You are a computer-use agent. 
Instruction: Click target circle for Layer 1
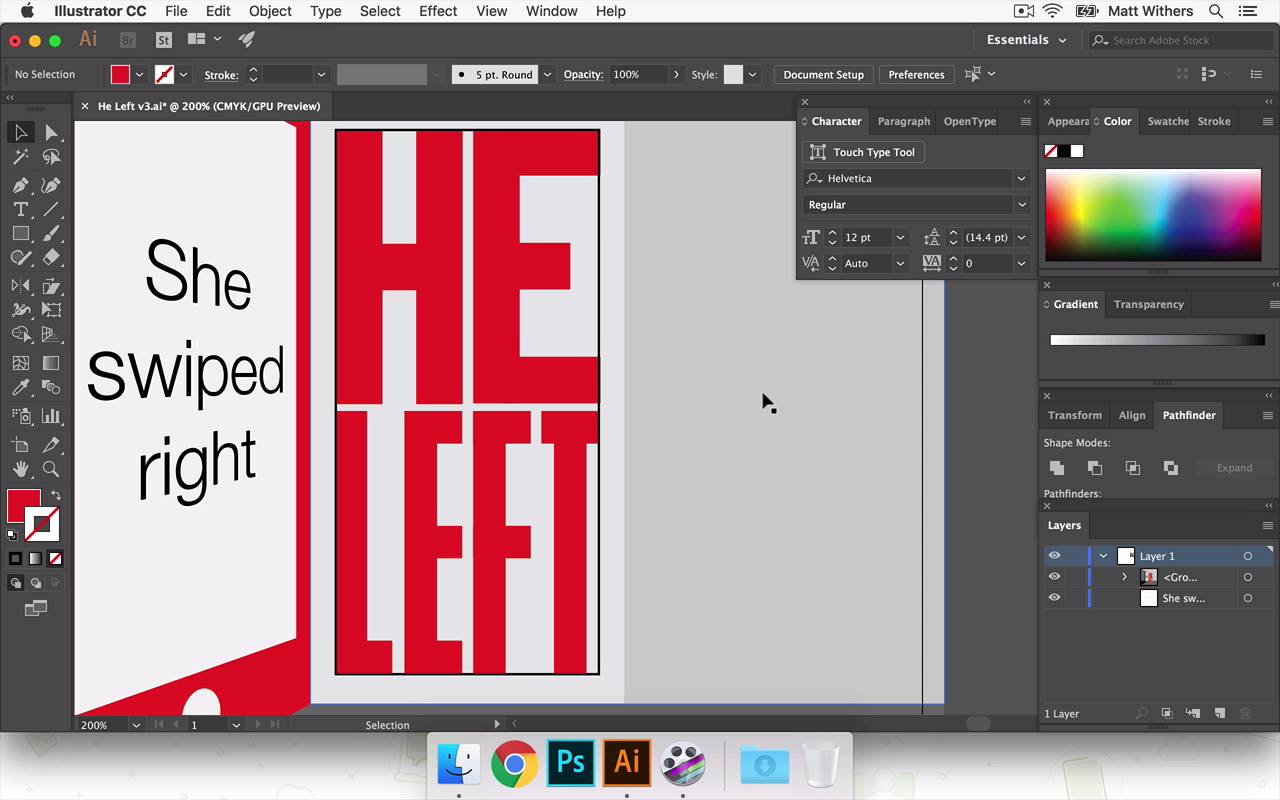click(1248, 556)
